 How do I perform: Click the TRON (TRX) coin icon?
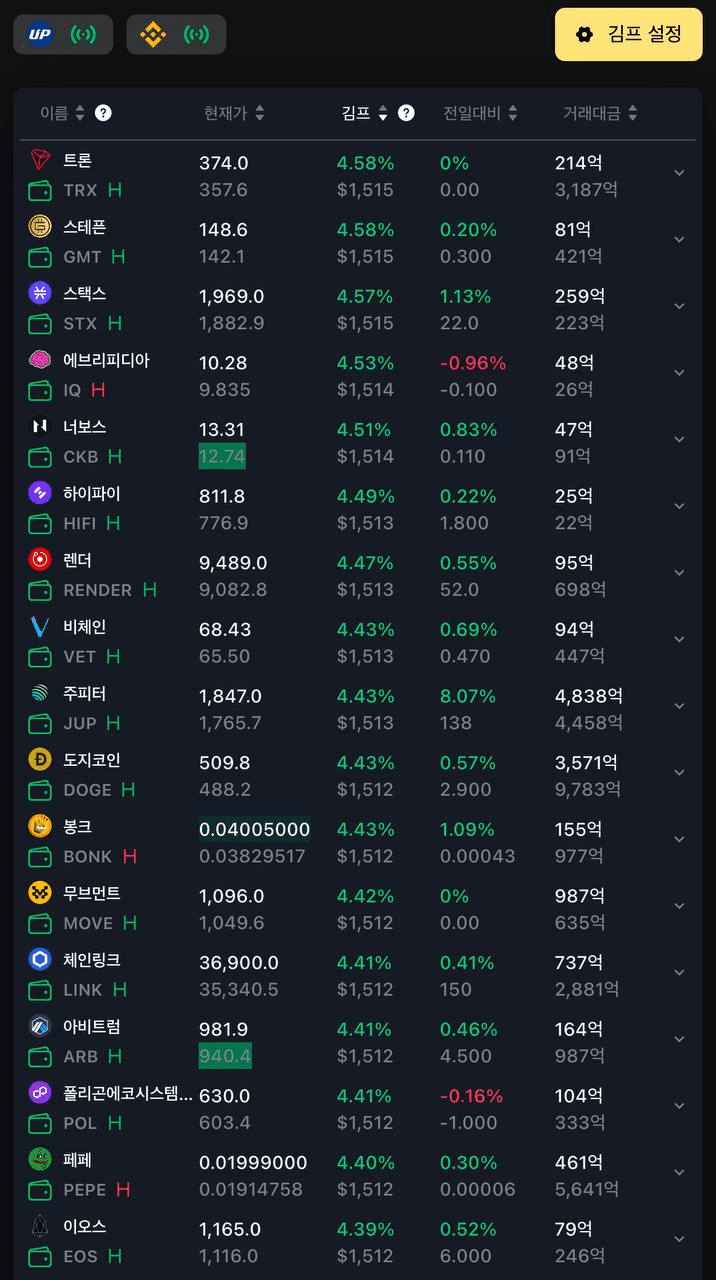pyautogui.click(x=40, y=160)
